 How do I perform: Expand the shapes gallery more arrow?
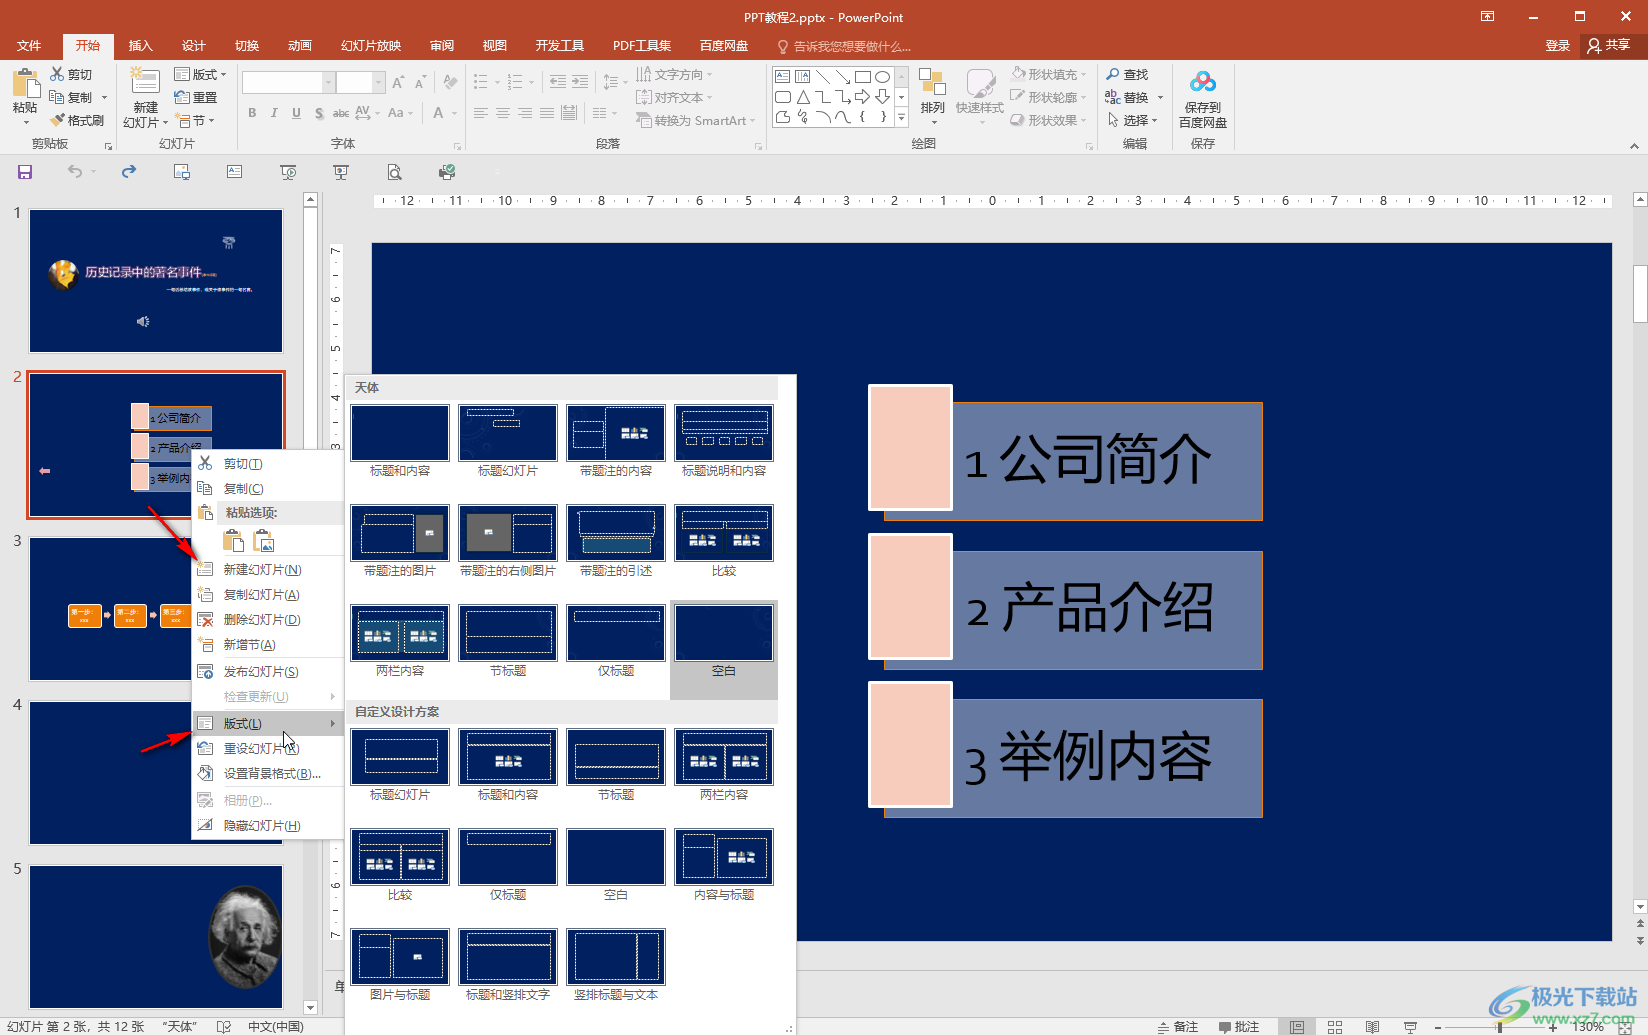901,117
